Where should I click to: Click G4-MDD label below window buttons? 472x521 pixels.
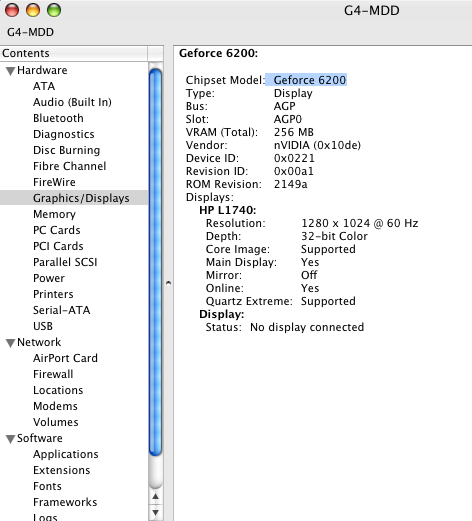30,32
